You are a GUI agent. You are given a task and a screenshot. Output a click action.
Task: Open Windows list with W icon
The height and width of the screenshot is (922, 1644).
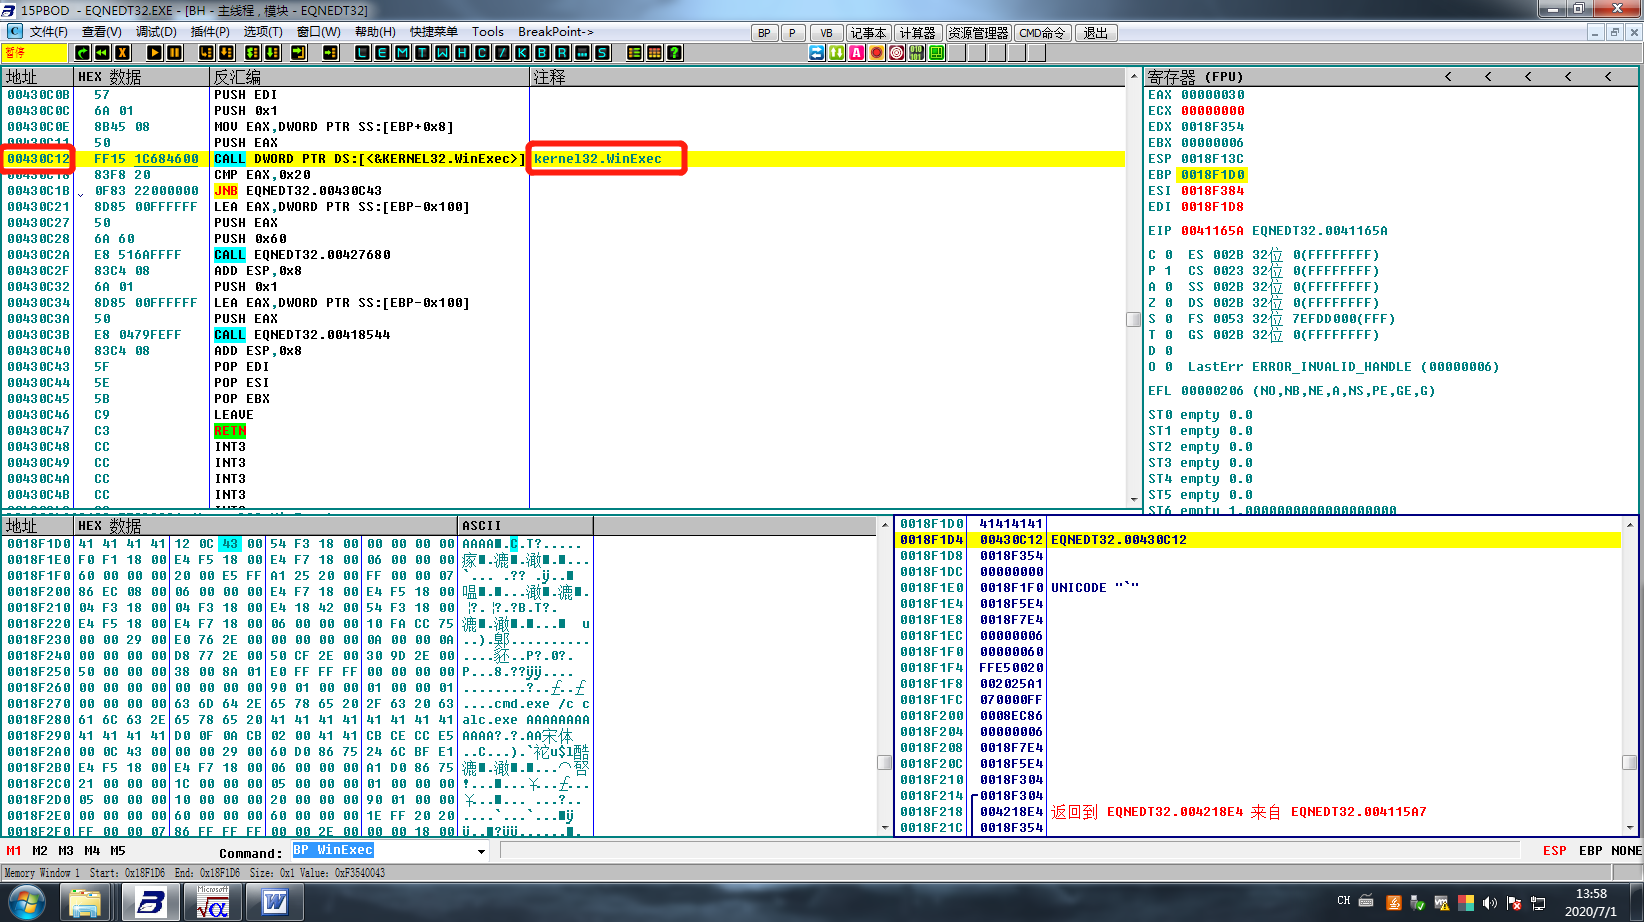pos(443,53)
